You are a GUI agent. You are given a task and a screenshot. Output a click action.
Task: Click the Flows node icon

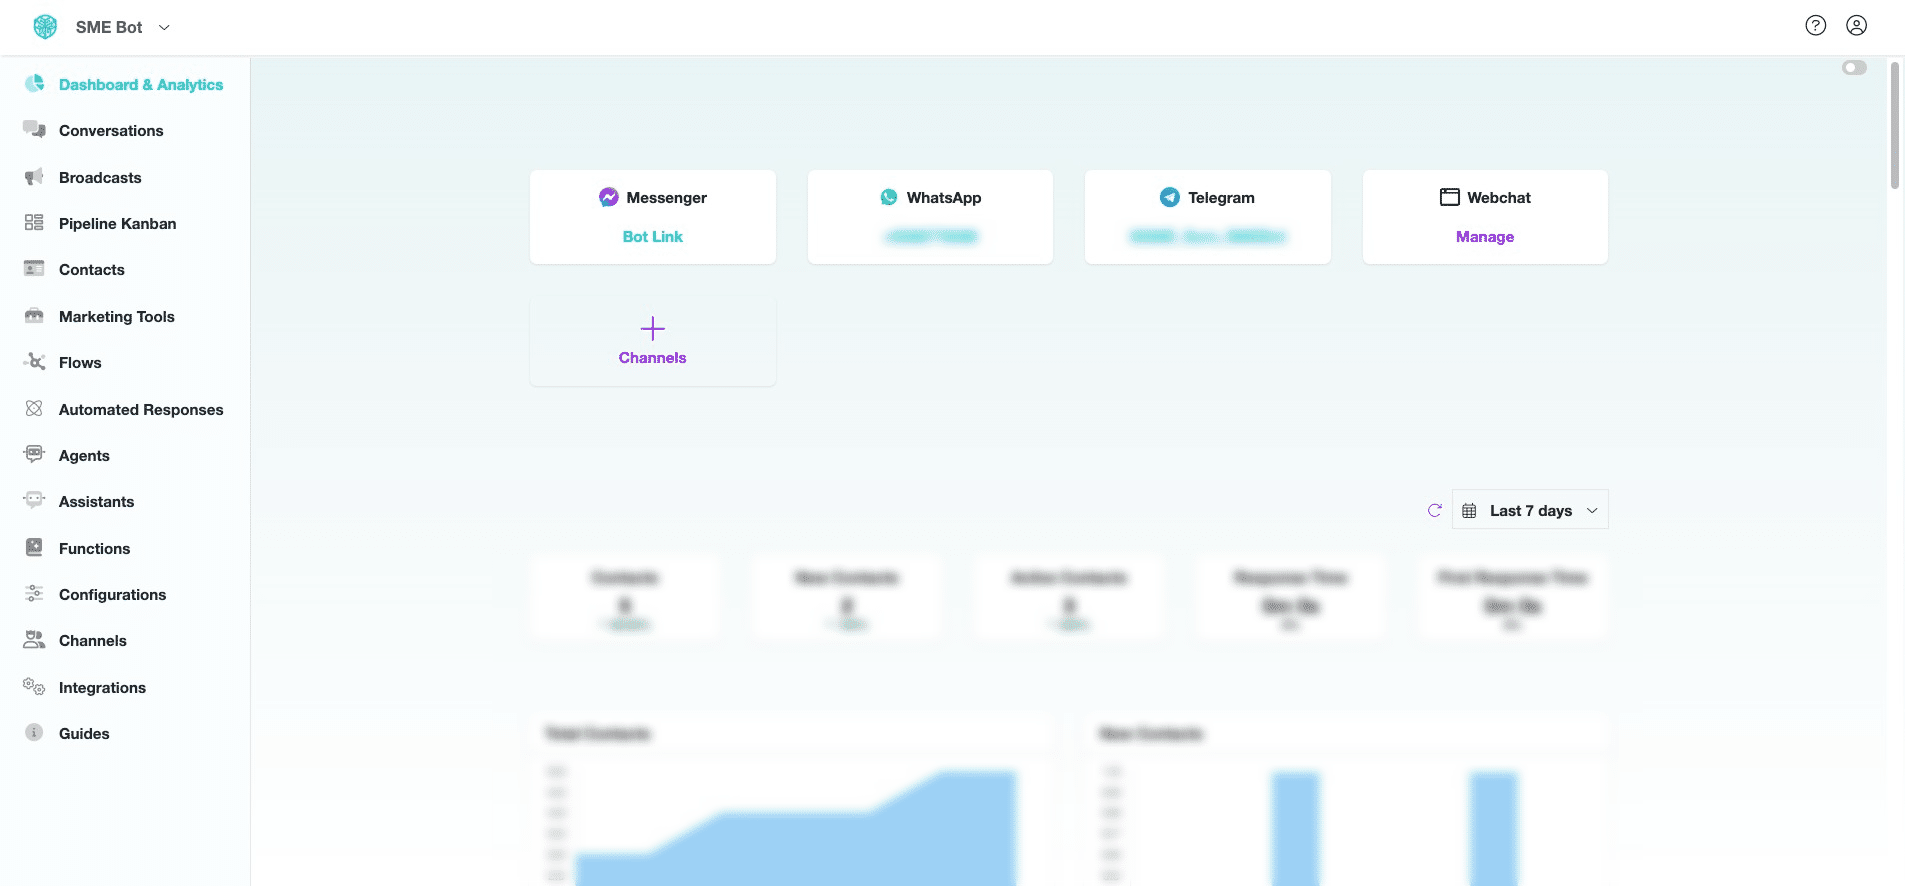pyautogui.click(x=35, y=362)
